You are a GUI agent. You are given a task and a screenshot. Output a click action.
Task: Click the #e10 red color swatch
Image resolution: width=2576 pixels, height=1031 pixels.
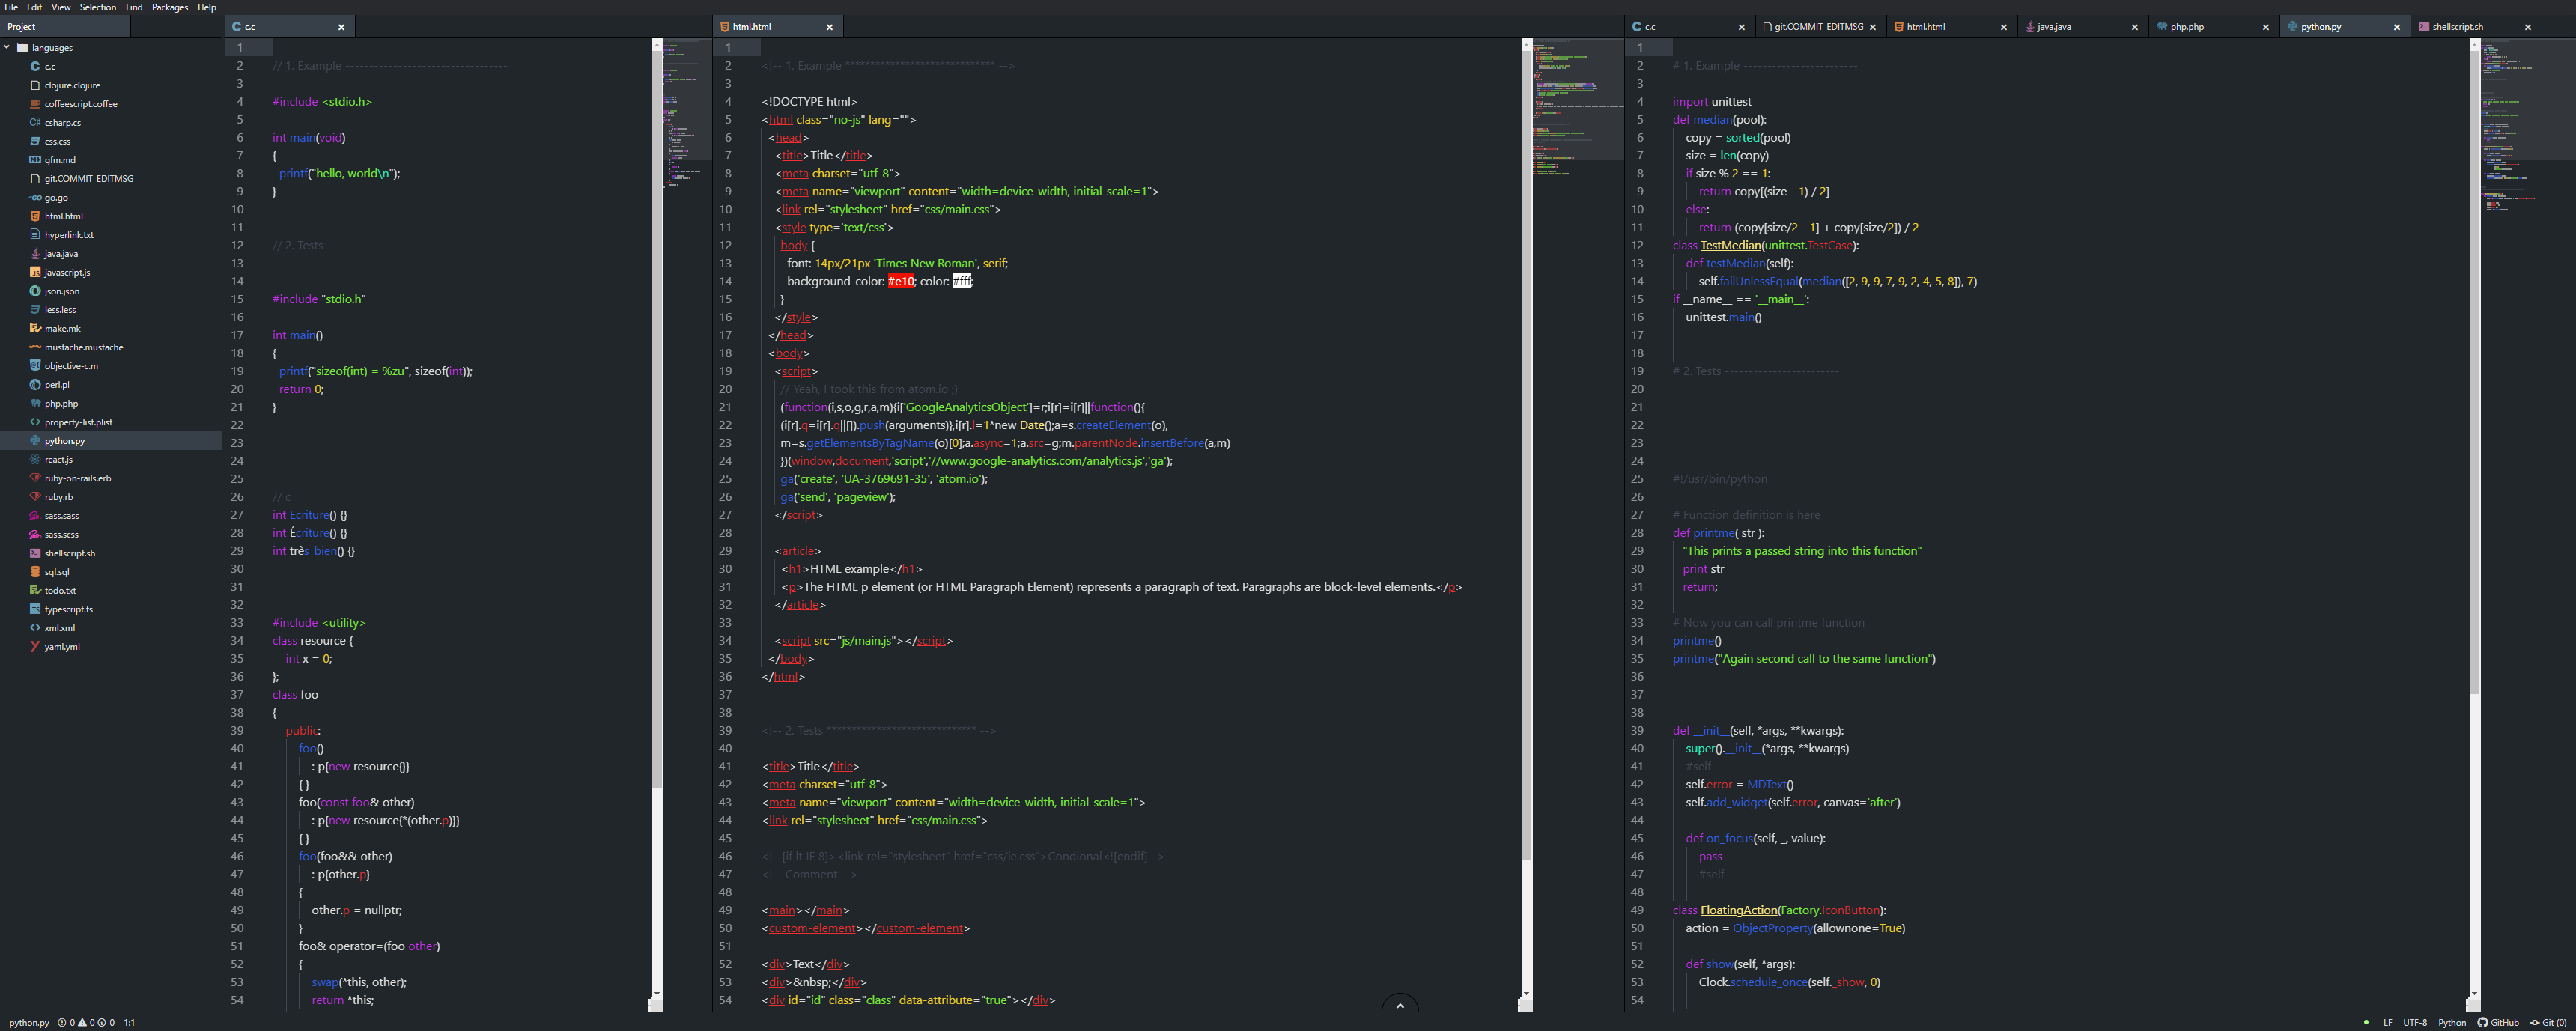pos(900,281)
